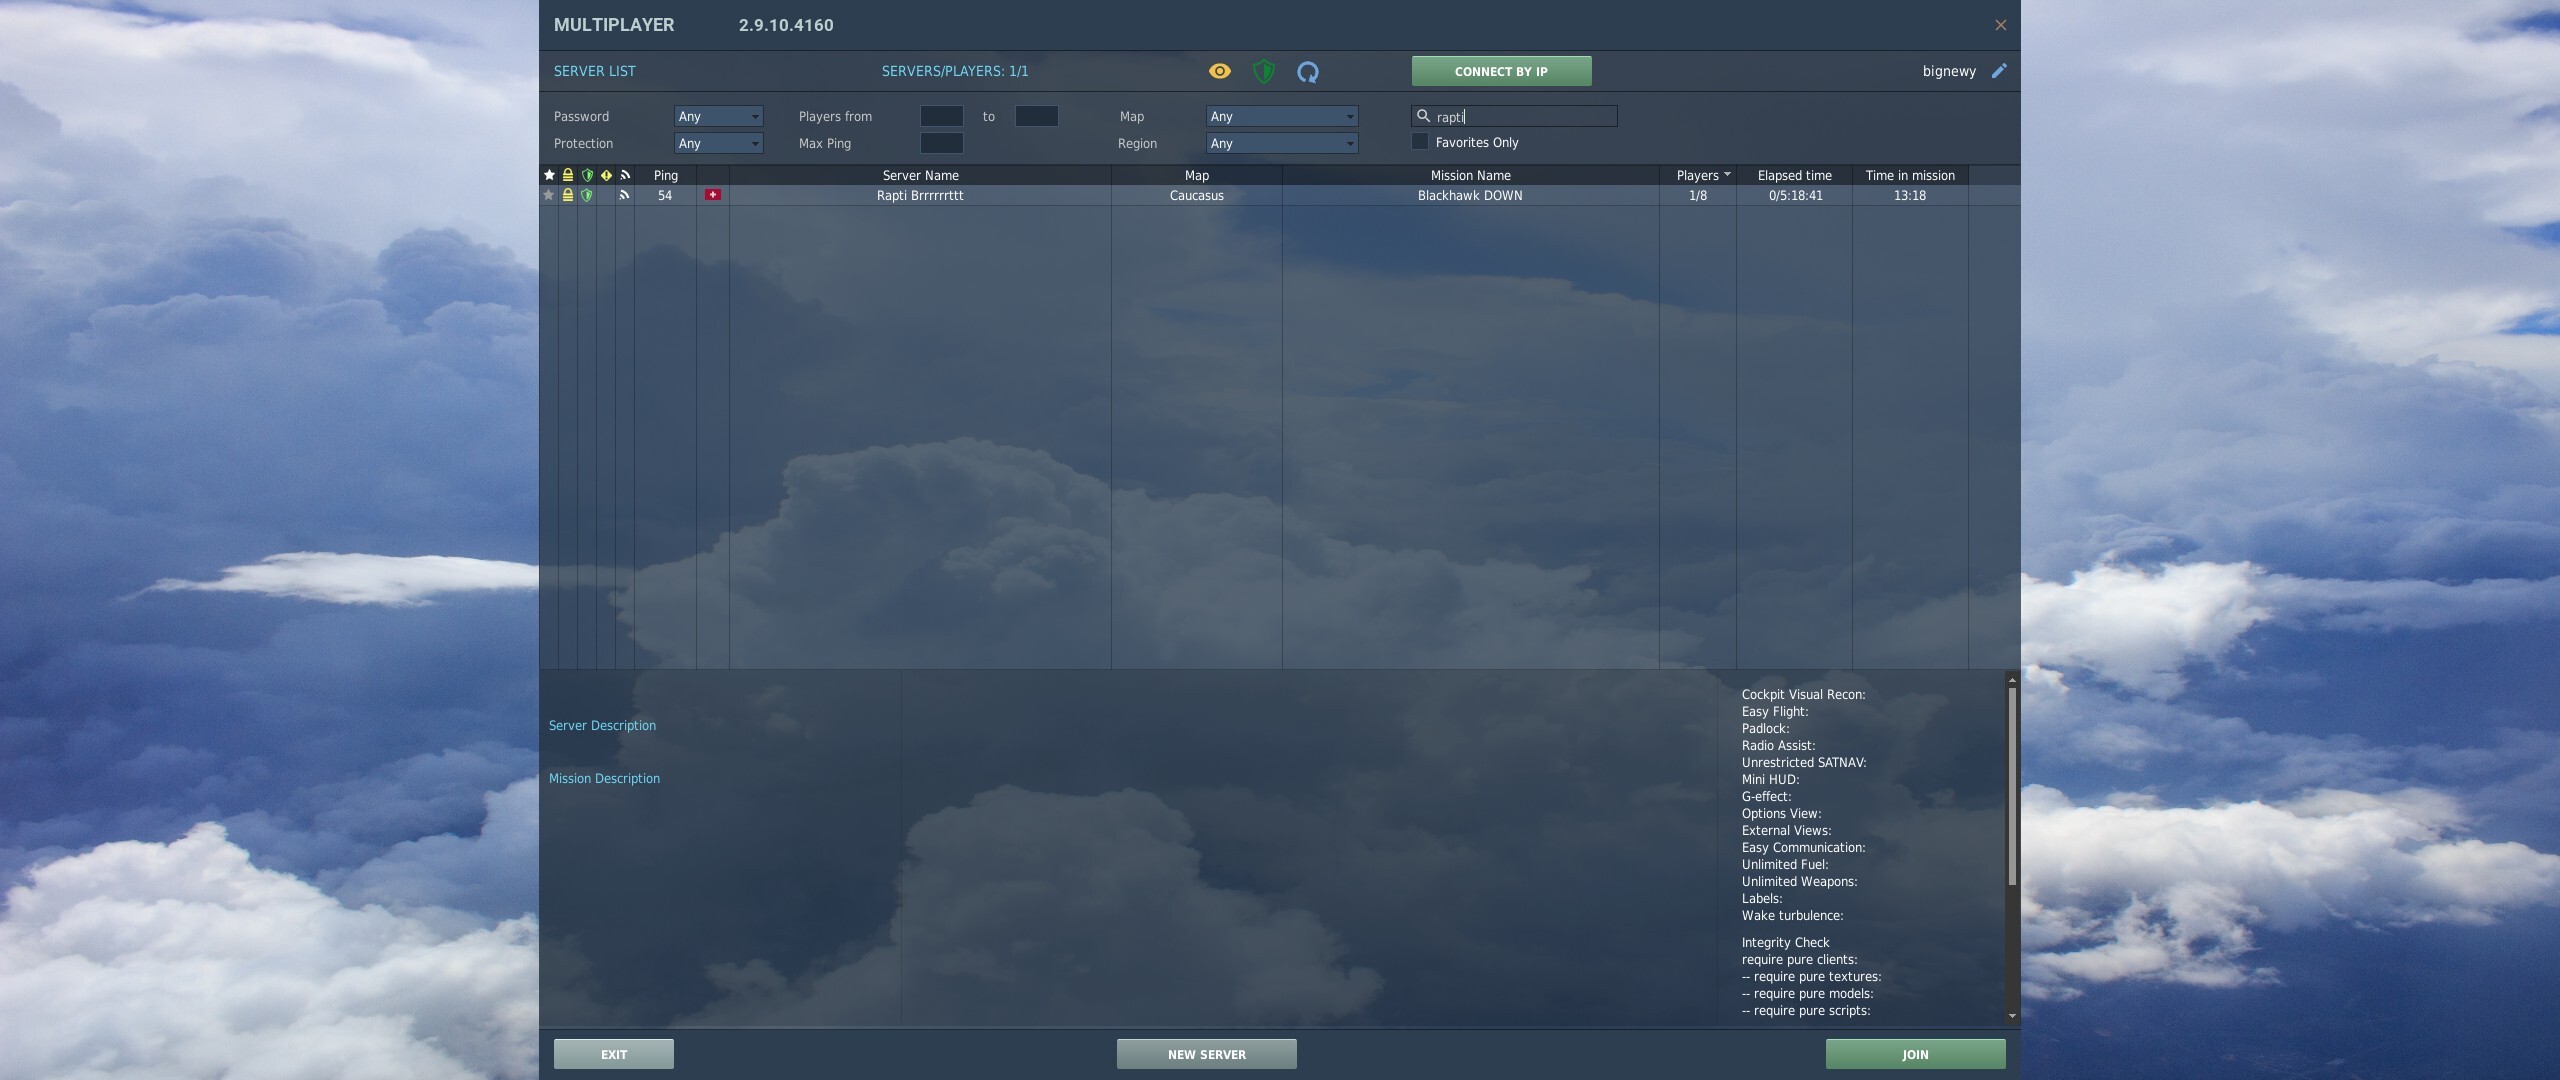Click elapsed time 0/5:18:41
2560x1080 pixels.
point(1795,195)
